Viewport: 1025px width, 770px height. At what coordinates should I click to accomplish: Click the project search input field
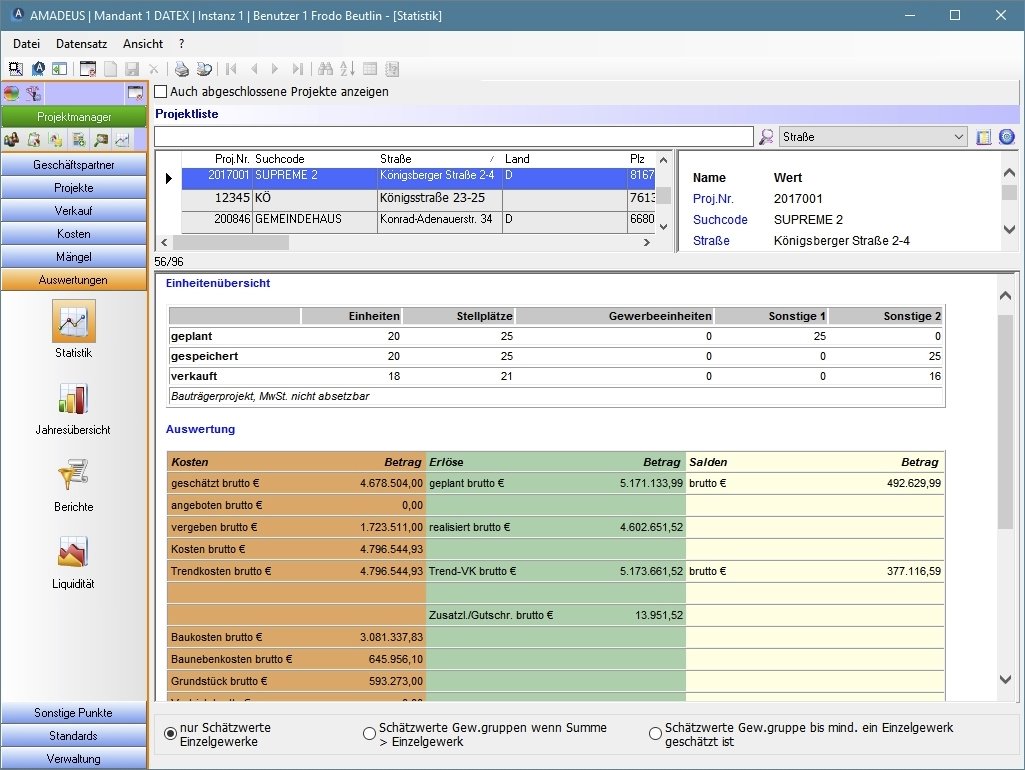click(x=453, y=137)
